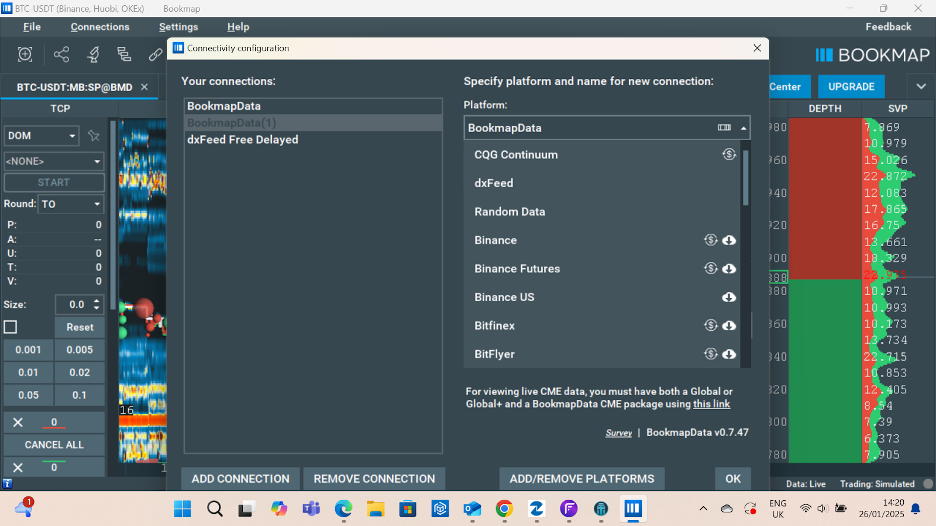This screenshot has height=526, width=936.
Task: Click the download icon on BitFlyer row
Action: pos(729,354)
